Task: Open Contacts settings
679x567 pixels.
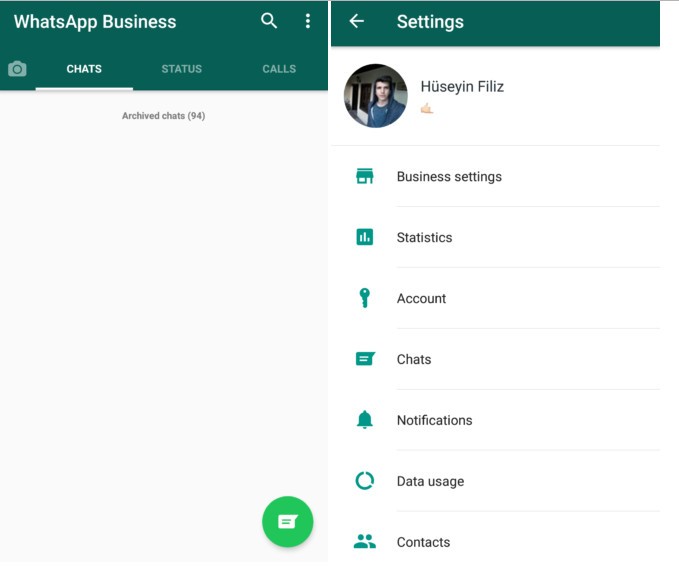Action: click(x=495, y=540)
